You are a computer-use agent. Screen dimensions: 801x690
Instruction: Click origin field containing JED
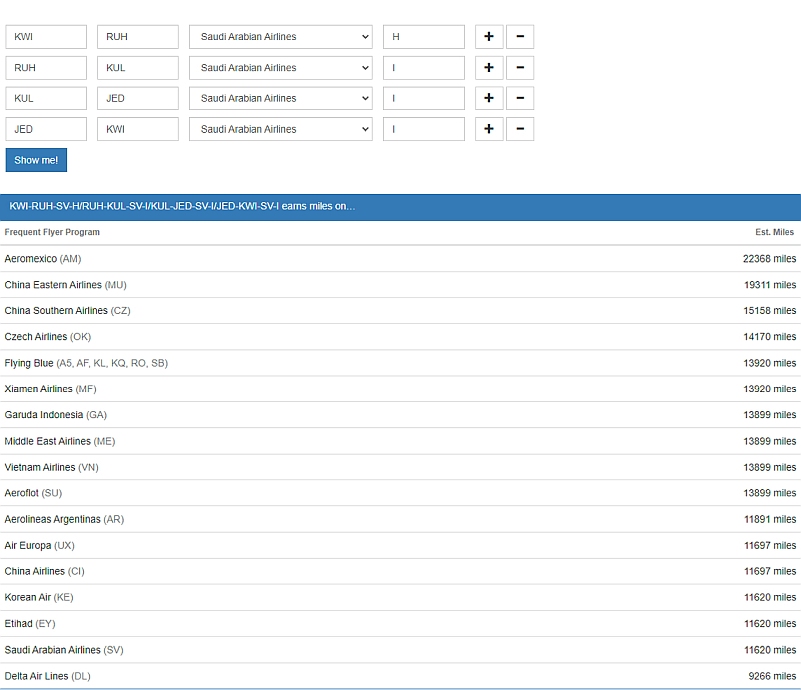[x=46, y=129]
